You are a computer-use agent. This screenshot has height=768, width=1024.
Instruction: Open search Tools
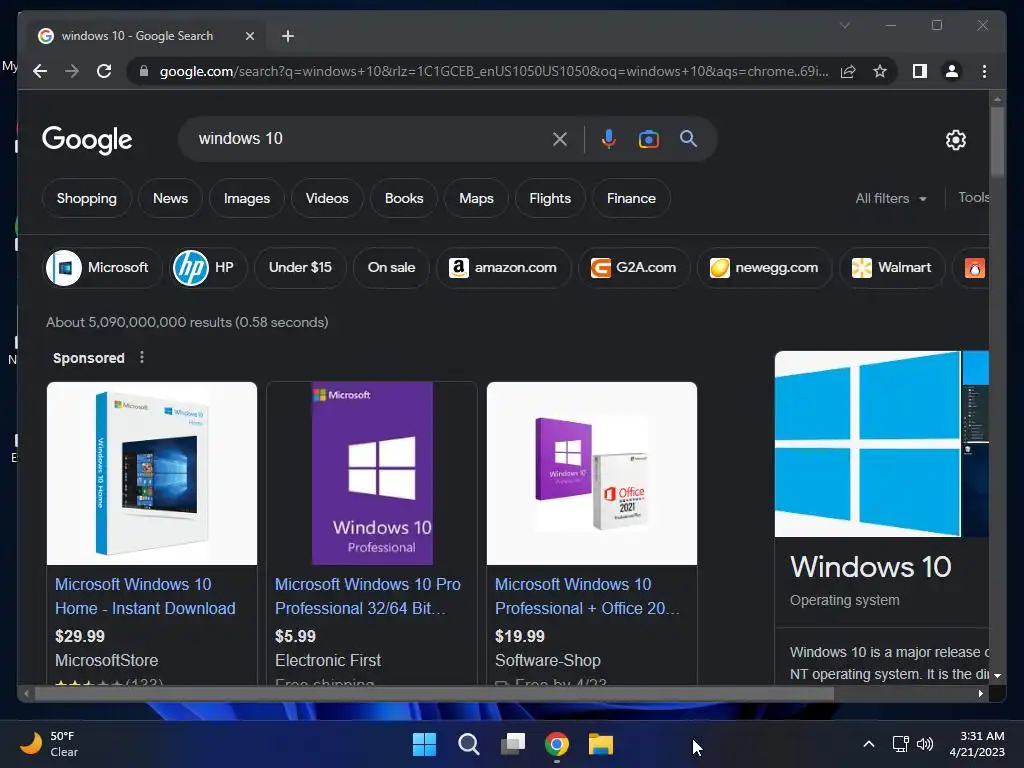(973, 198)
